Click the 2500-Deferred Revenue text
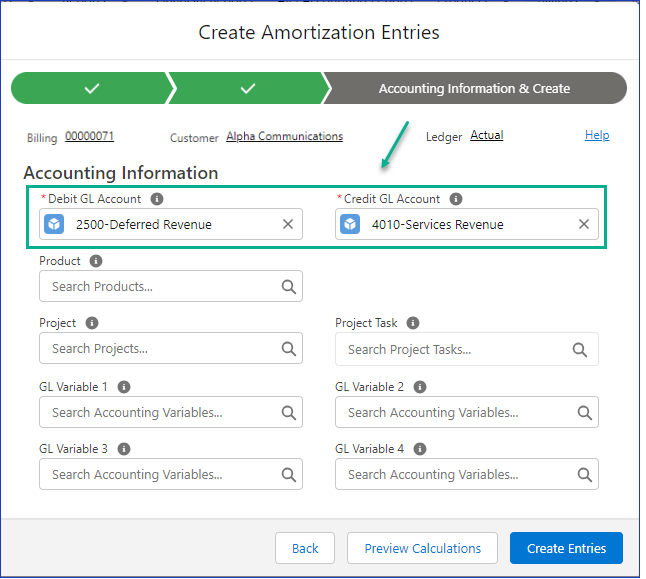The height and width of the screenshot is (579, 646). click(x=144, y=225)
